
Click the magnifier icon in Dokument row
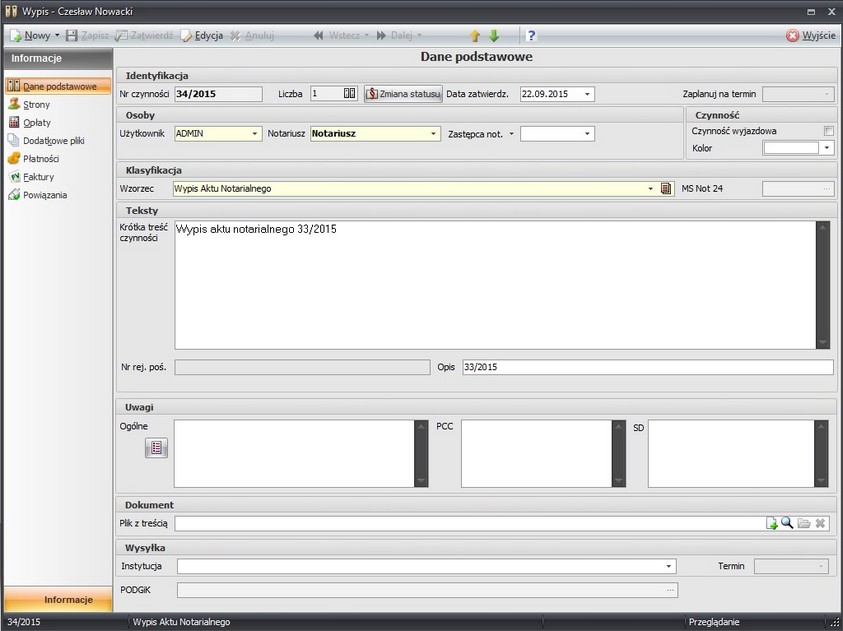pyautogui.click(x=787, y=523)
